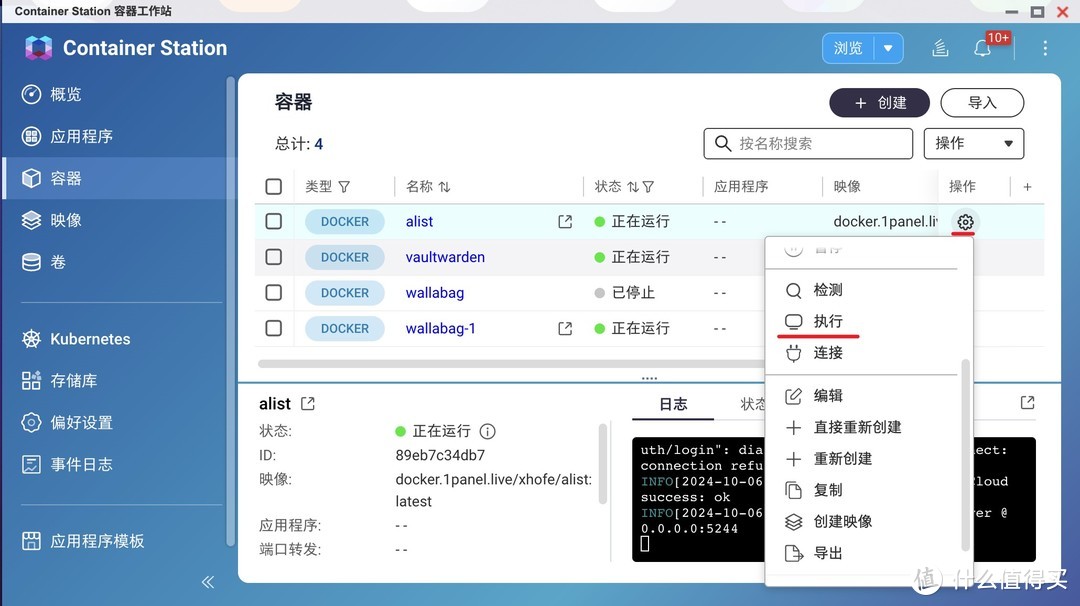
Task: Select 执行 from the context menu
Action: [x=827, y=321]
